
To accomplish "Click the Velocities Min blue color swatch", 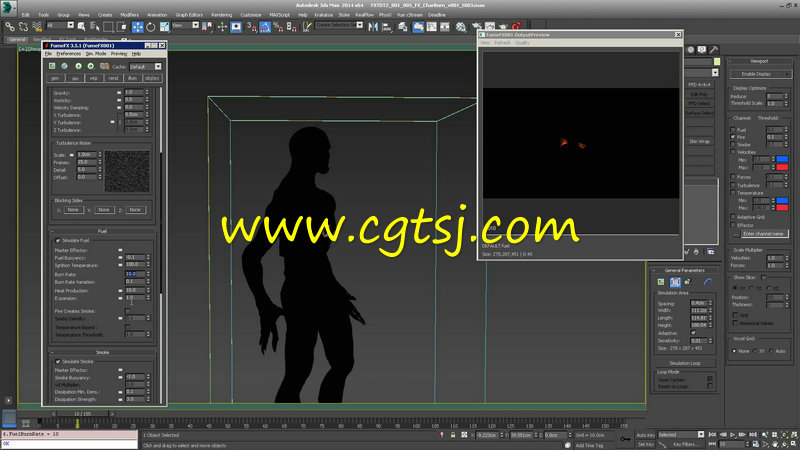I will (x=782, y=159).
